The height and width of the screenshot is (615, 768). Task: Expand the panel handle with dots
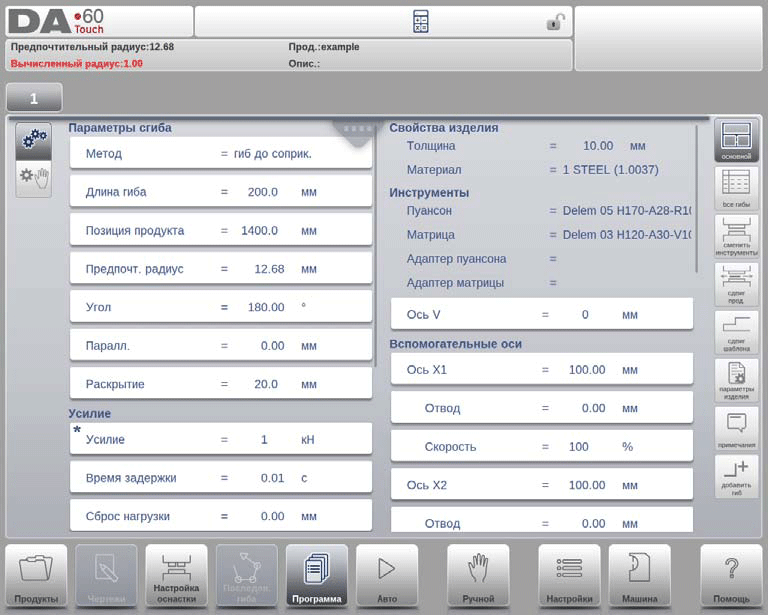pyautogui.click(x=357, y=129)
